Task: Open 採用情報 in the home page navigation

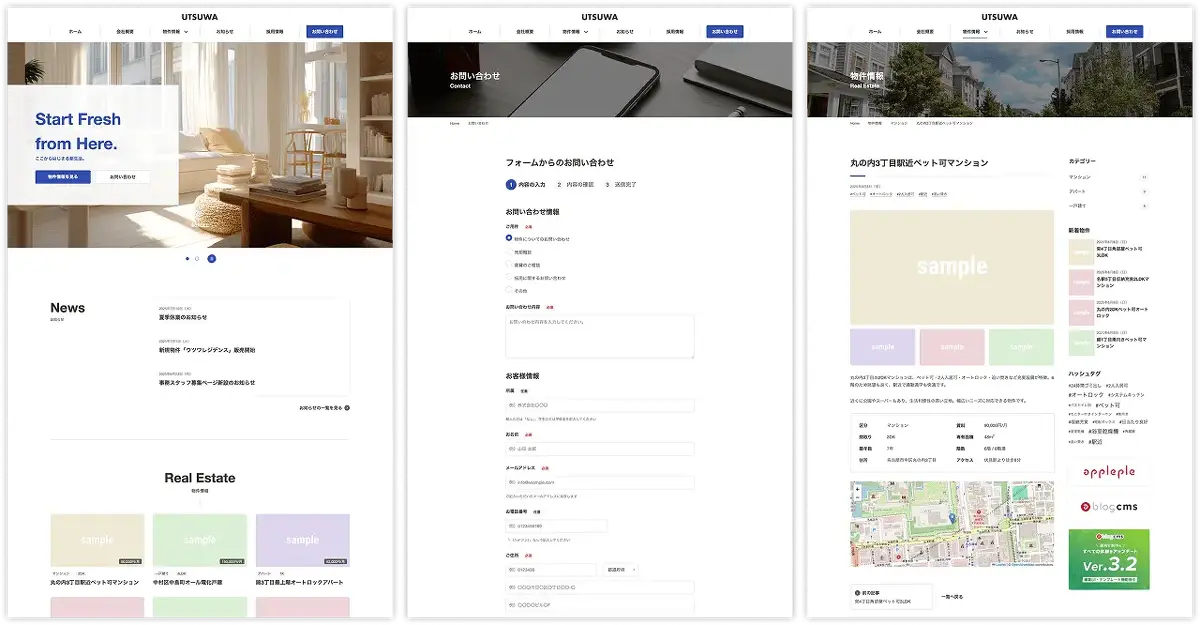Action: [275, 32]
